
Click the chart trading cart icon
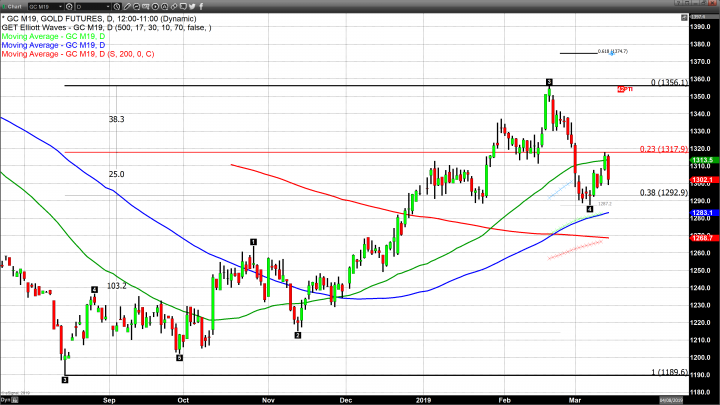click(146, 6)
